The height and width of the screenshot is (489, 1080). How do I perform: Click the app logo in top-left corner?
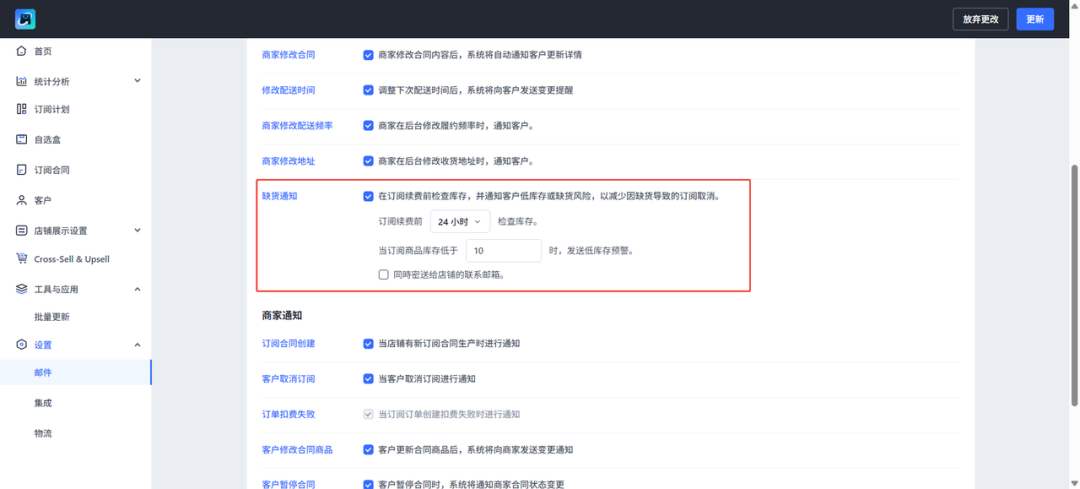[x=26, y=19]
